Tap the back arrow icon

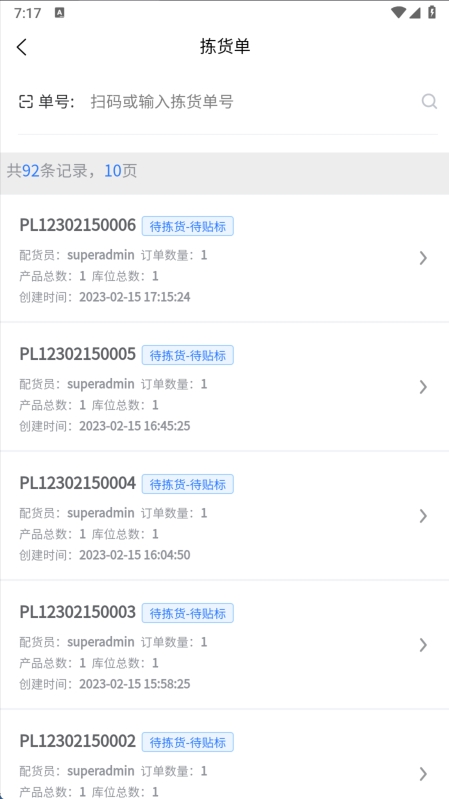point(21,47)
